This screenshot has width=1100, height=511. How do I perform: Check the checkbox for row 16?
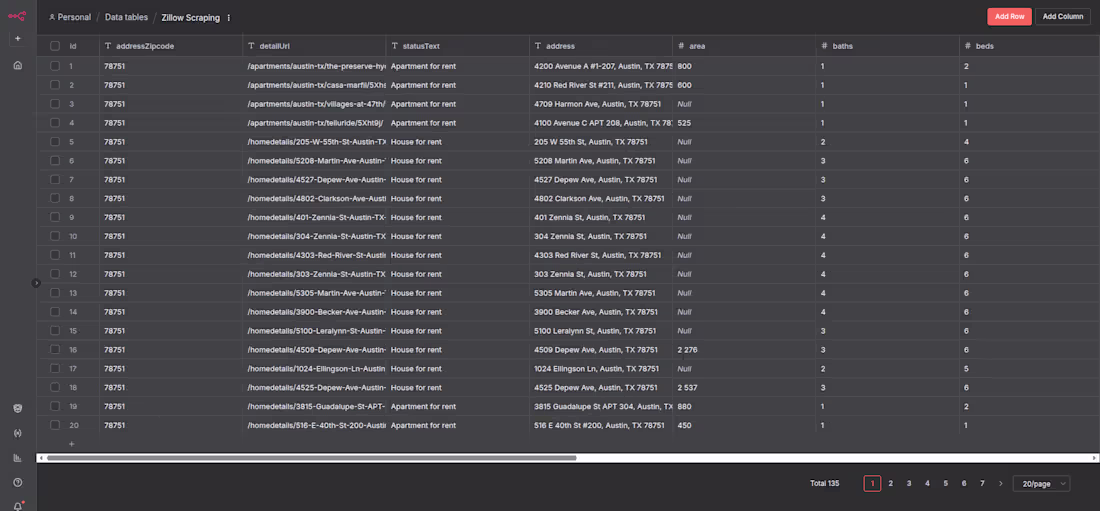click(x=55, y=350)
